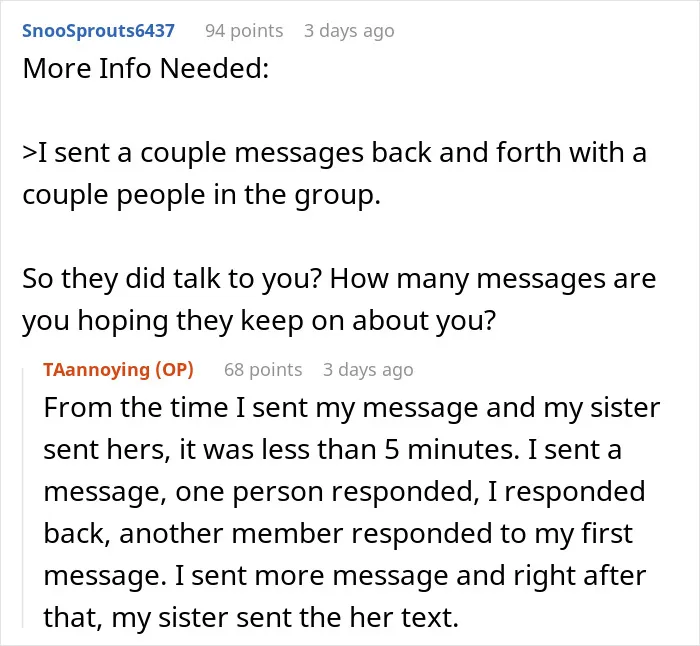Image resolution: width=700 pixels, height=646 pixels.
Task: Click the quoted line starting >I sent a couple
Action: pos(334,153)
